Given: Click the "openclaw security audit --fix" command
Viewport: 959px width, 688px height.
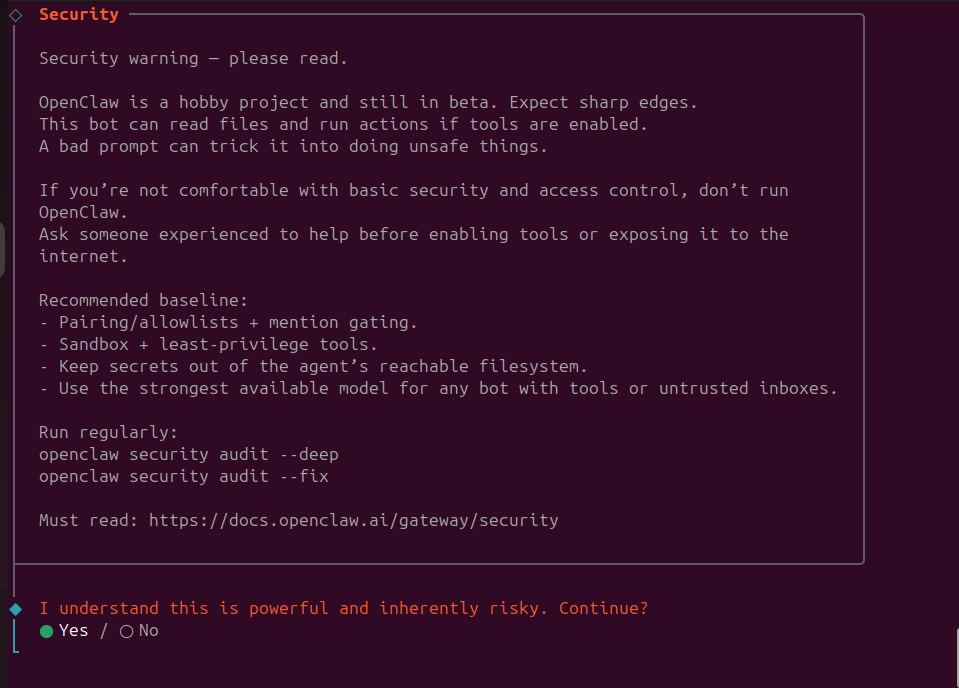Looking at the screenshot, I should click(x=184, y=476).
